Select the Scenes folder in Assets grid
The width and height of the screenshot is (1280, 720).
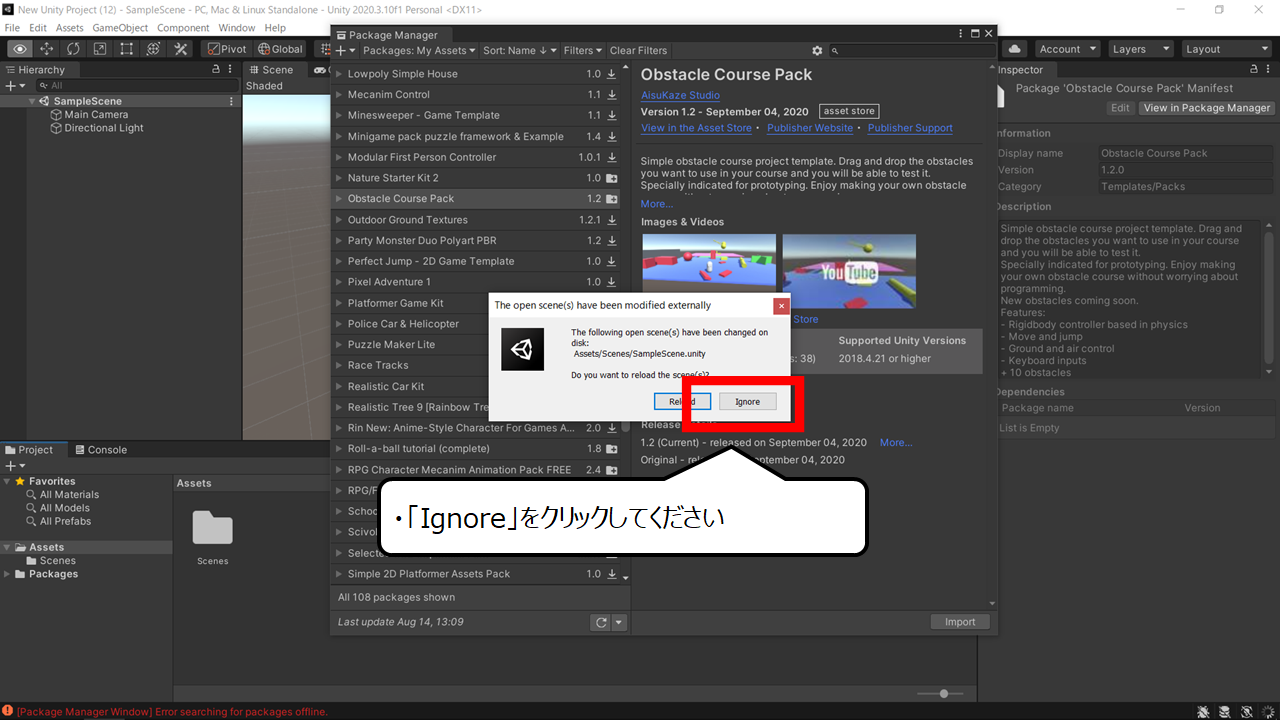click(213, 538)
